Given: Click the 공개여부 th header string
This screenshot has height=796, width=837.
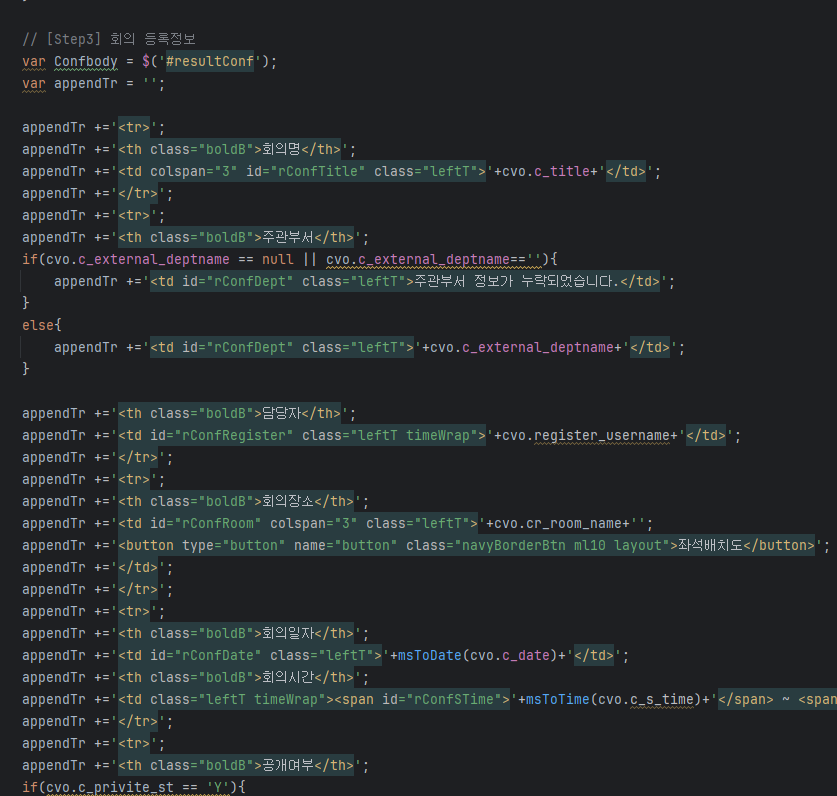Looking at the screenshot, I should (x=235, y=766).
